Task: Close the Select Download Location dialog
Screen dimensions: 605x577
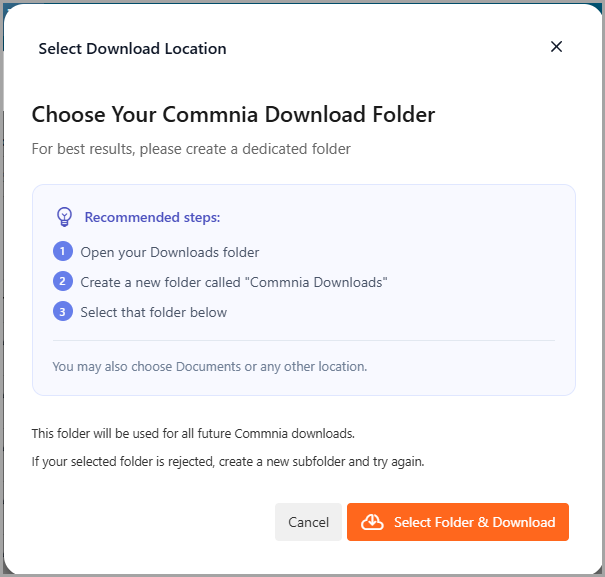Action: pyautogui.click(x=557, y=47)
